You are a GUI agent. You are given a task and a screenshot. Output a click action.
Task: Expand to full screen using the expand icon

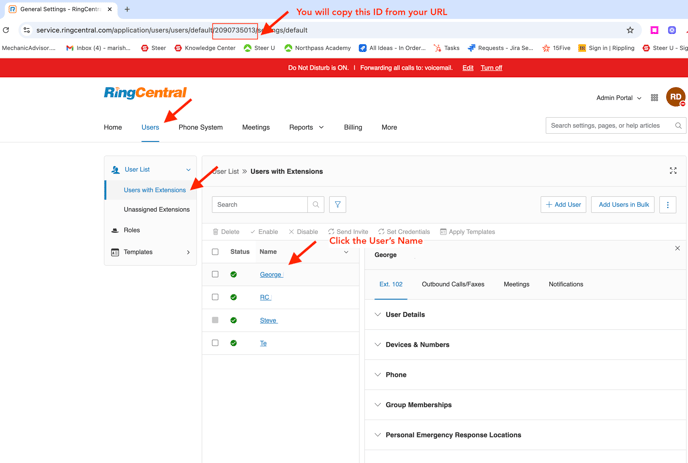(673, 171)
